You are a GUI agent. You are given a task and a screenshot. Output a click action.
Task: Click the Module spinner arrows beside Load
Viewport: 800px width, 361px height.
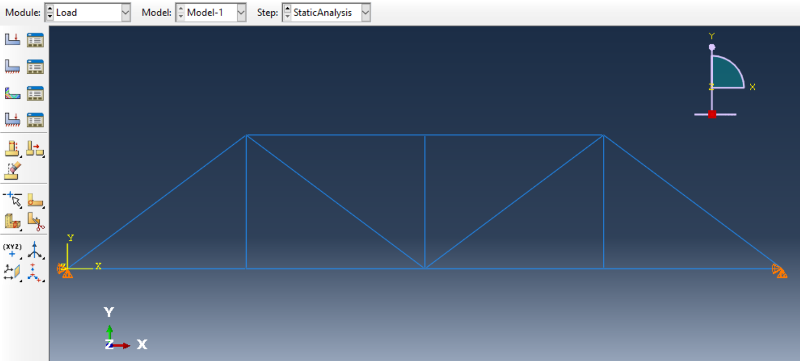(49, 13)
